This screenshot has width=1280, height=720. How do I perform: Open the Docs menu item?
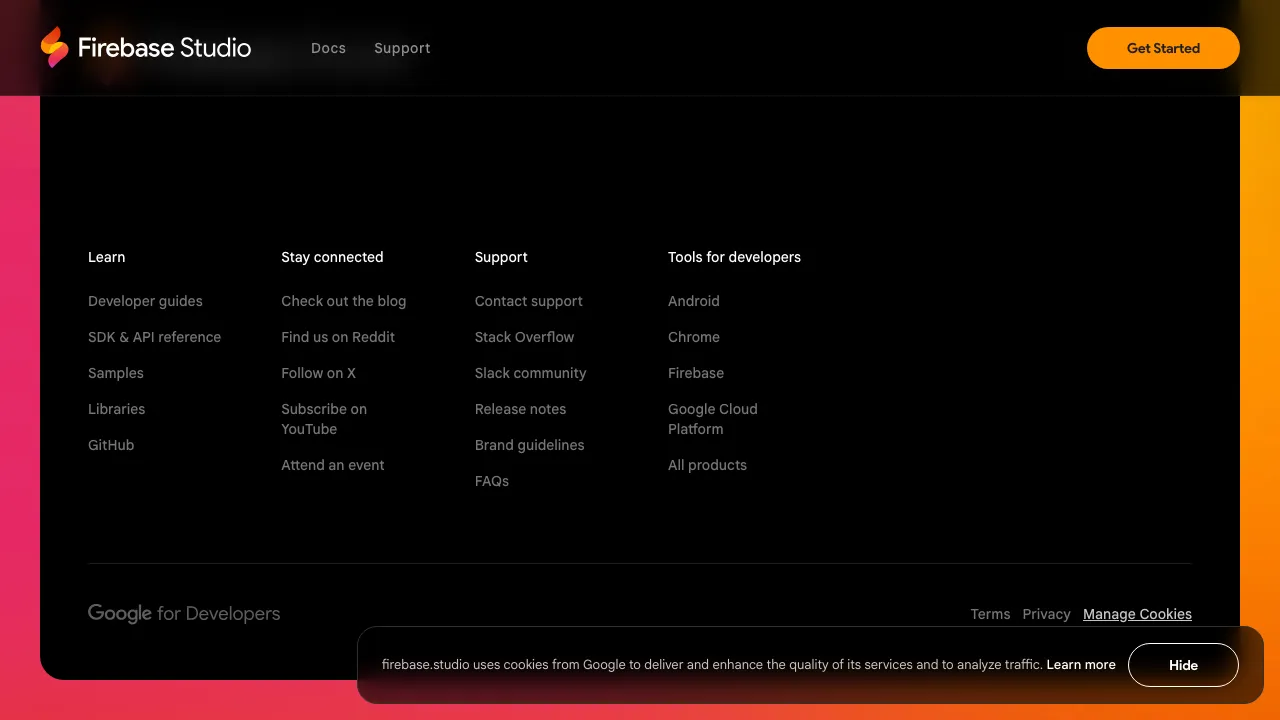coord(328,48)
